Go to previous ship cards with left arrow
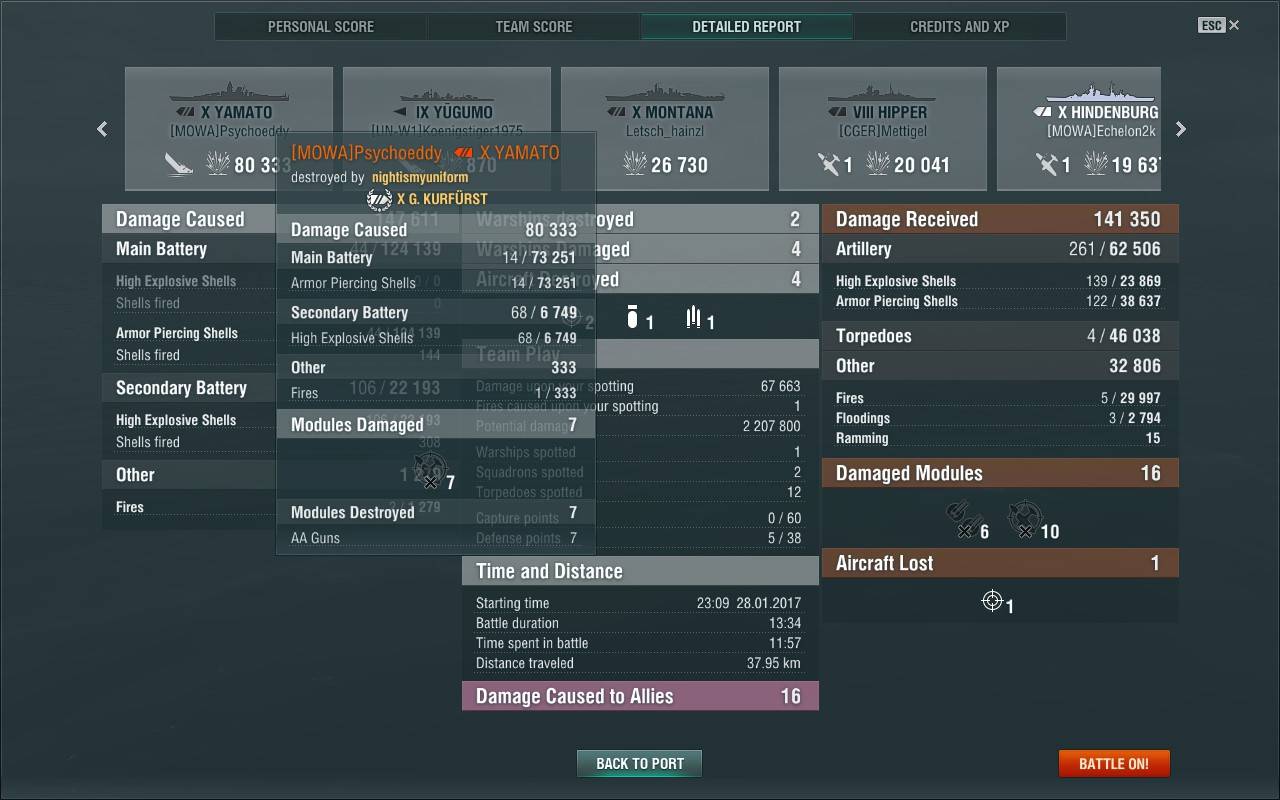The width and height of the screenshot is (1280, 800). (102, 129)
